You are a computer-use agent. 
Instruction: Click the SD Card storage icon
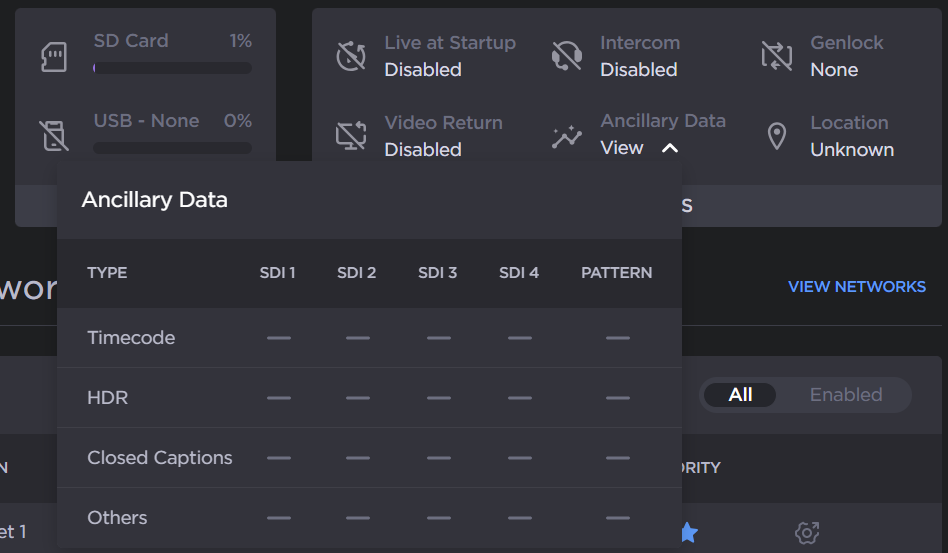(x=54, y=56)
